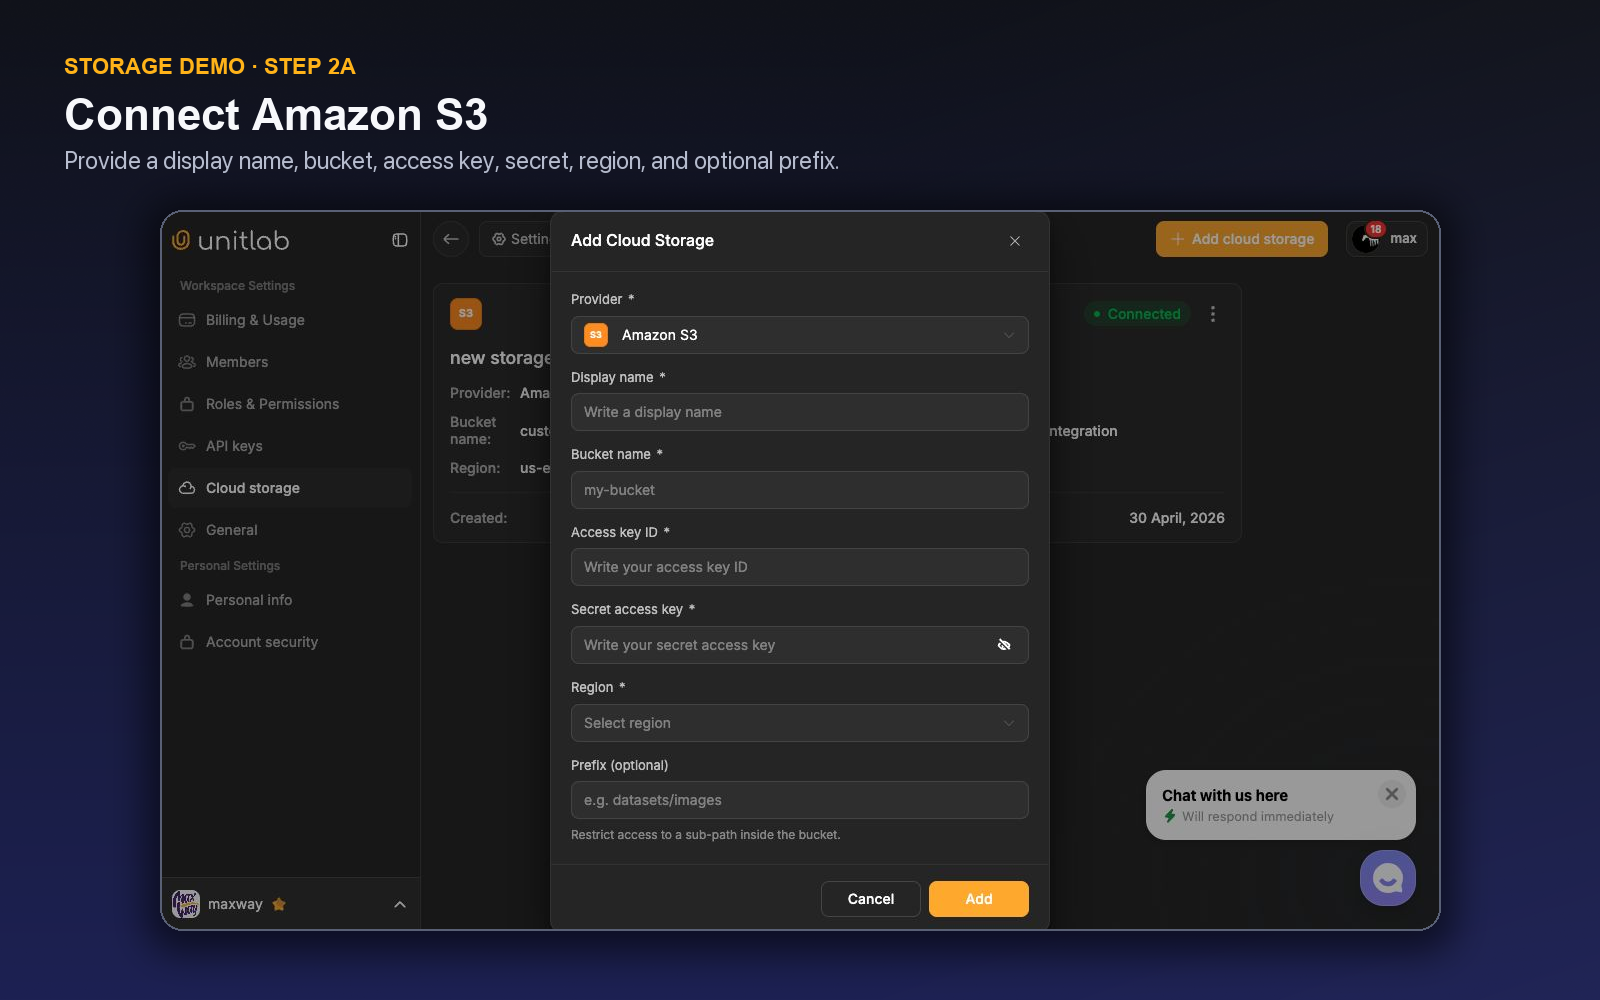This screenshot has height=1000, width=1600.
Task: Dismiss the 'Chat with us here' popup
Action: 1391,794
